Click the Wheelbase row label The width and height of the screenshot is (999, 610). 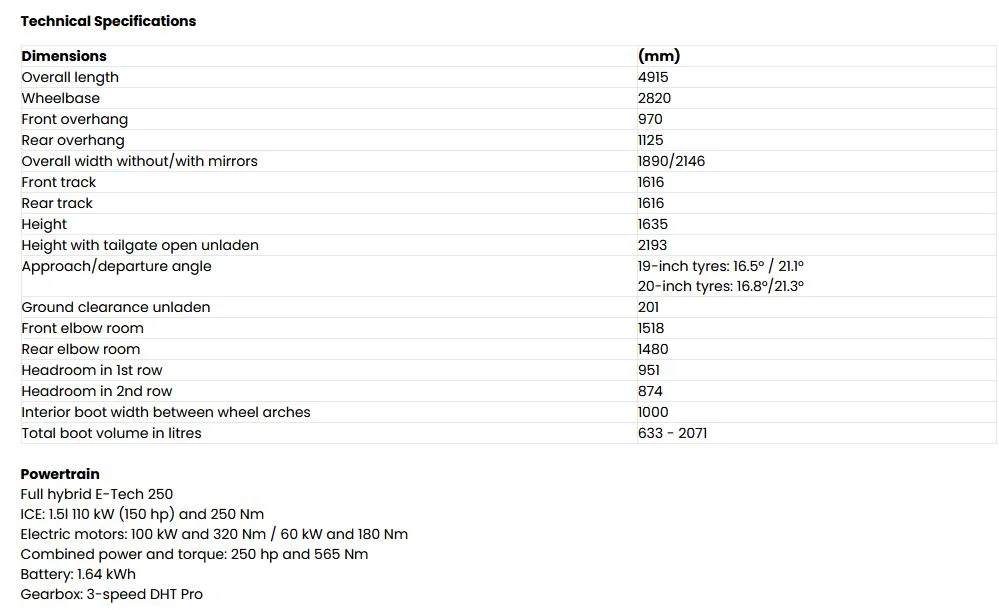click(61, 98)
